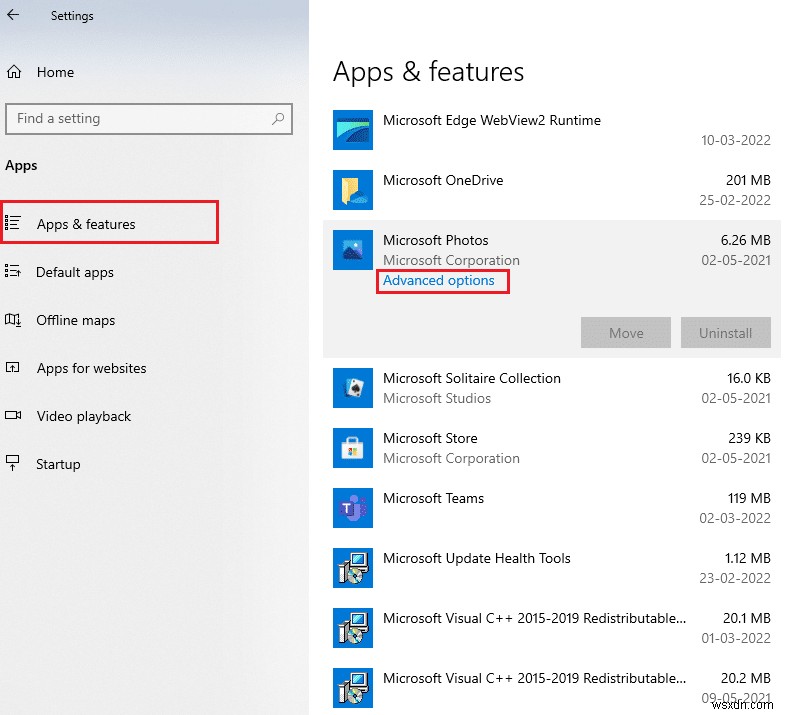
Task: Click the Microsoft Edge WebView2 Runtime icon
Action: click(x=353, y=130)
